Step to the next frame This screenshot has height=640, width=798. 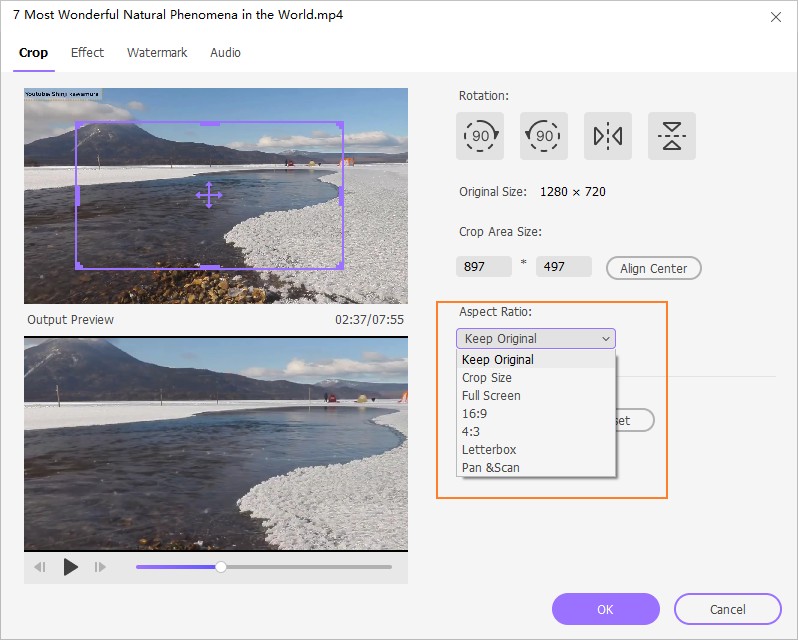[x=100, y=567]
